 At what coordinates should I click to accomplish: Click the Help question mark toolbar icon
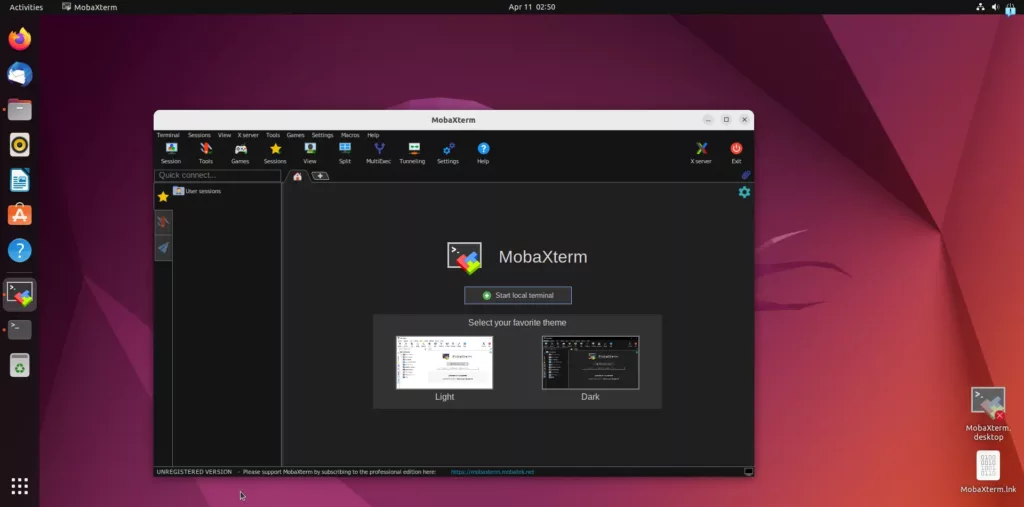(483, 153)
